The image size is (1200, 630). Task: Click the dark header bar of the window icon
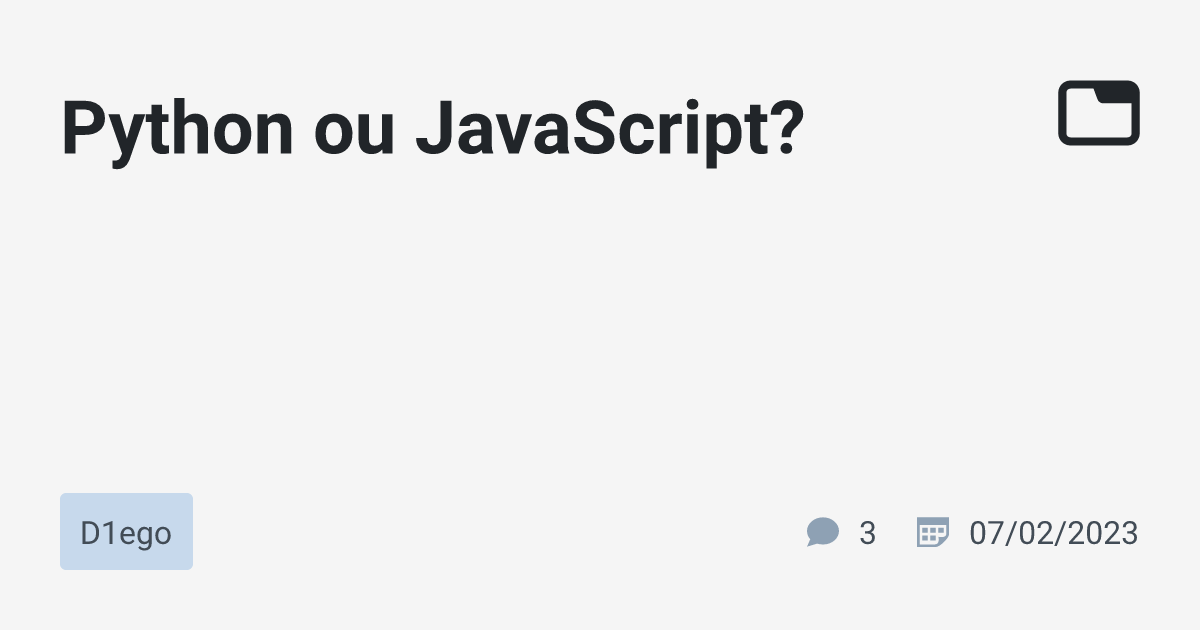pyautogui.click(x=1117, y=91)
